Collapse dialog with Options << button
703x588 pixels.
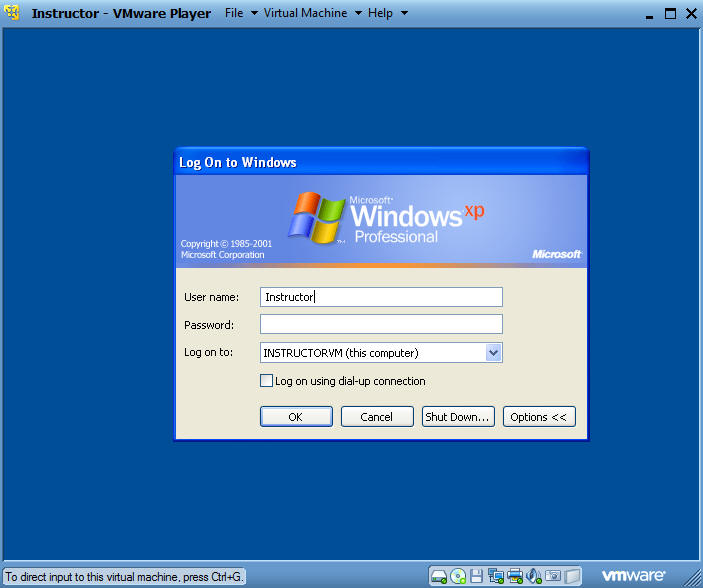(539, 417)
